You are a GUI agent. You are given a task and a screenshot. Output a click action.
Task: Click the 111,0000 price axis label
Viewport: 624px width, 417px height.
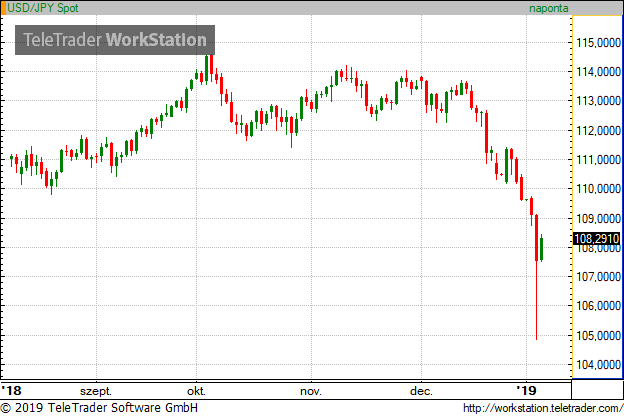pyautogui.click(x=599, y=160)
